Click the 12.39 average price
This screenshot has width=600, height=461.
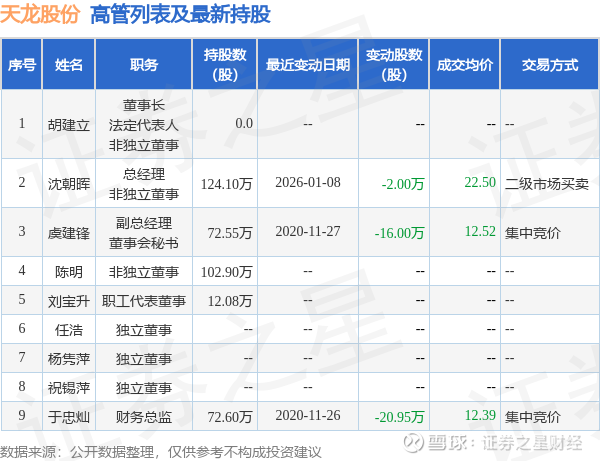click(x=480, y=415)
